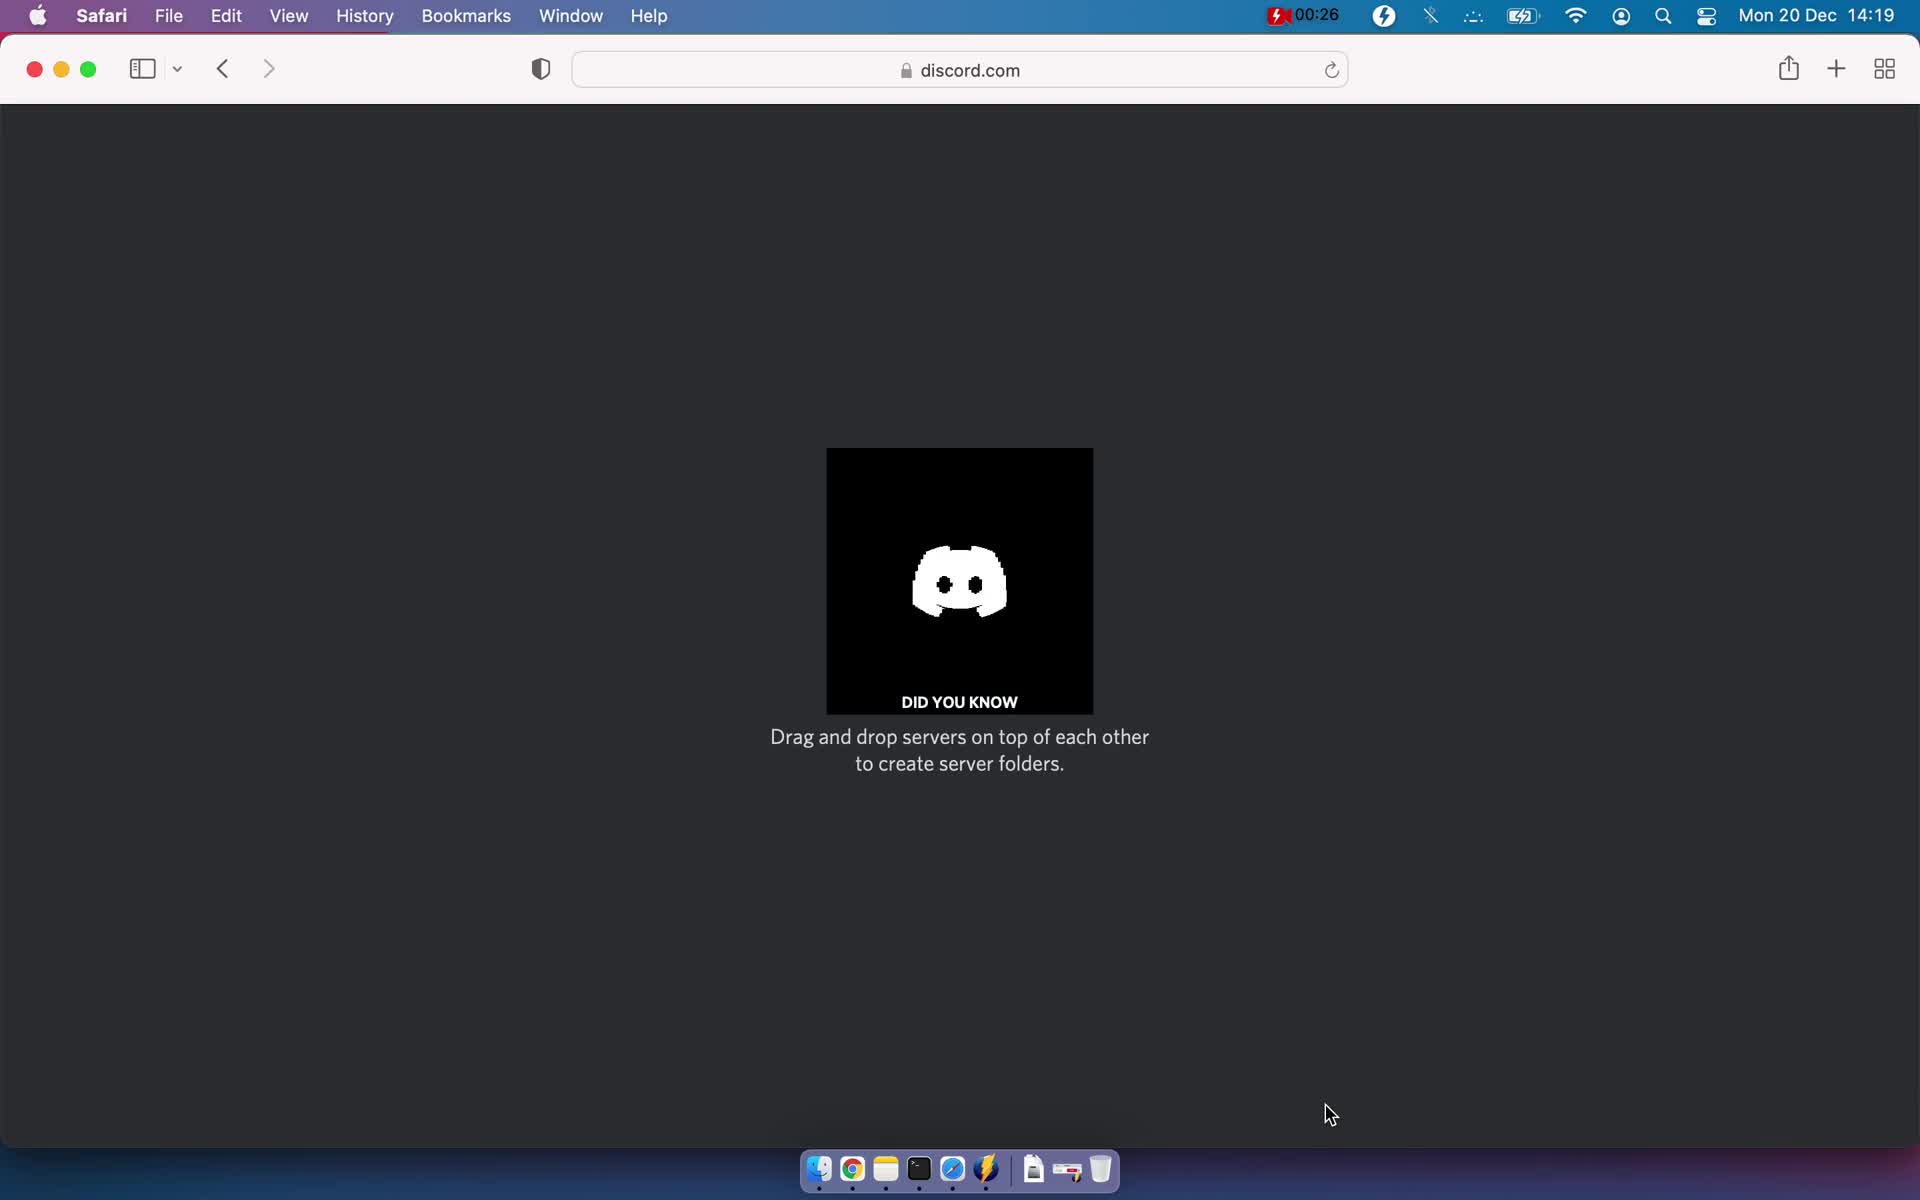
Task: Open the Share sheet
Action: click(1789, 68)
